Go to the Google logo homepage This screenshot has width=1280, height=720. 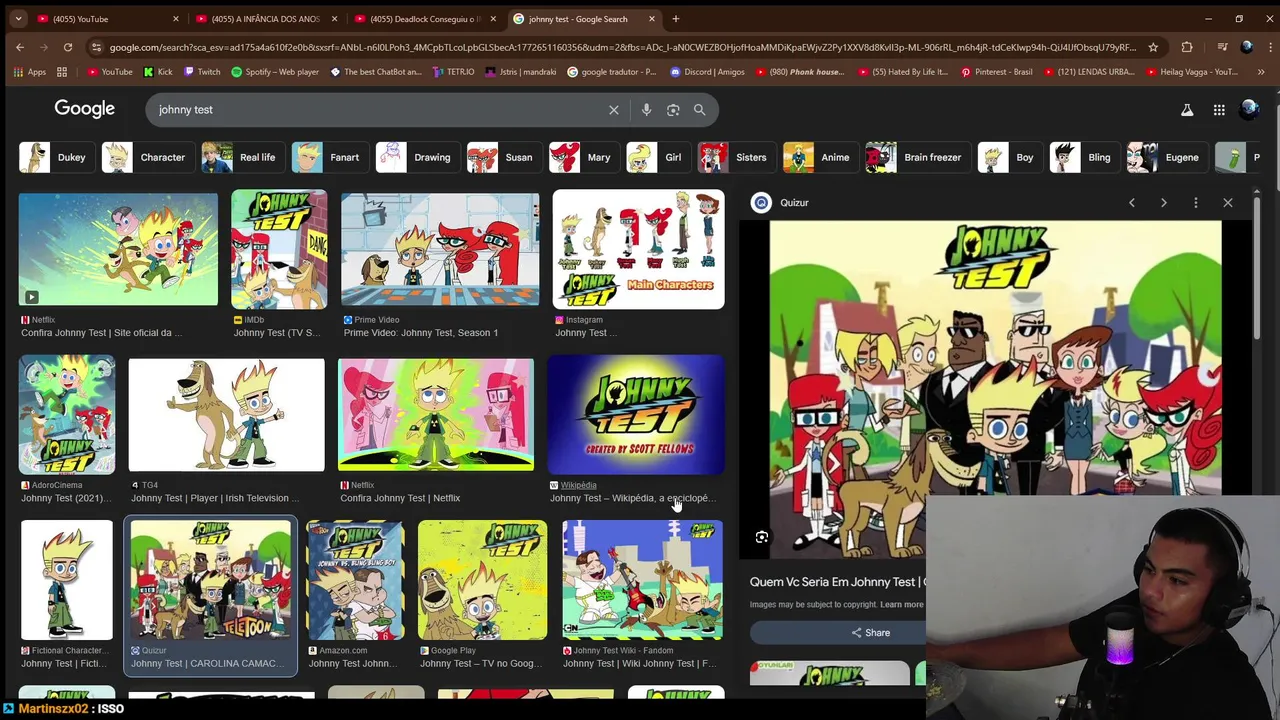tap(85, 109)
